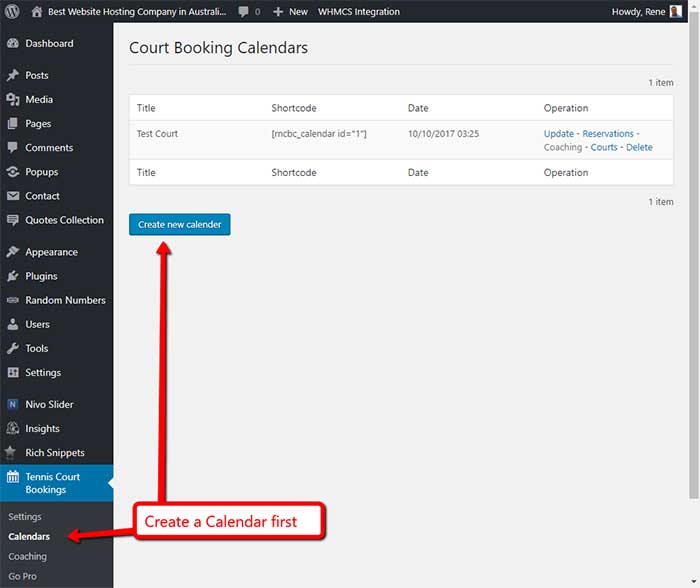
Task: Open Reservations link for Test Court
Action: 608,133
